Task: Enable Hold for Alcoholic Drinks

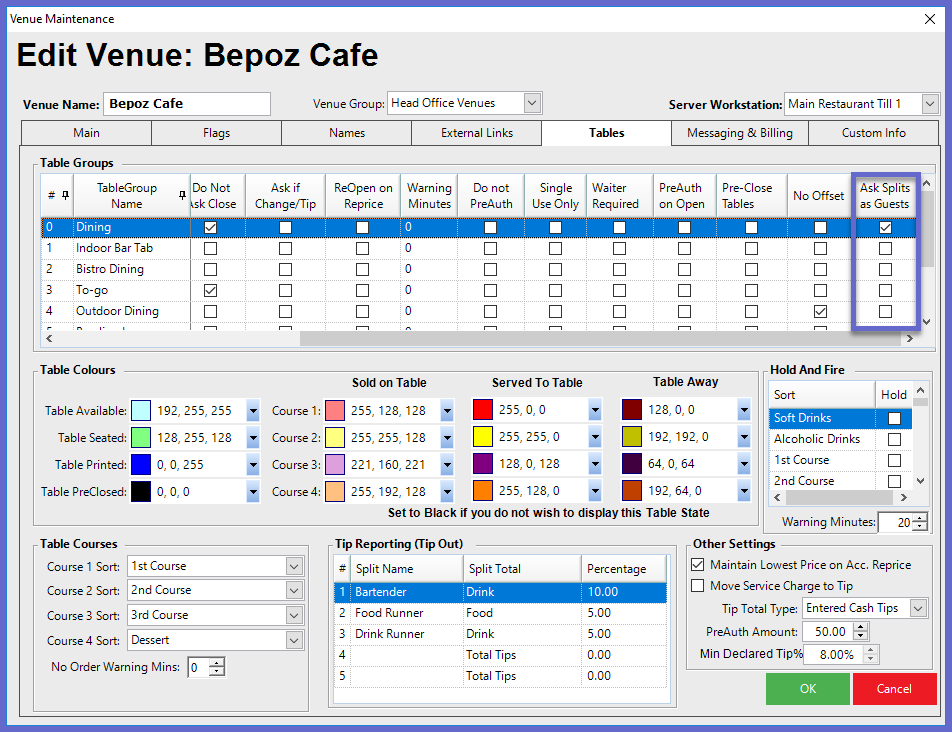Action: [894, 439]
